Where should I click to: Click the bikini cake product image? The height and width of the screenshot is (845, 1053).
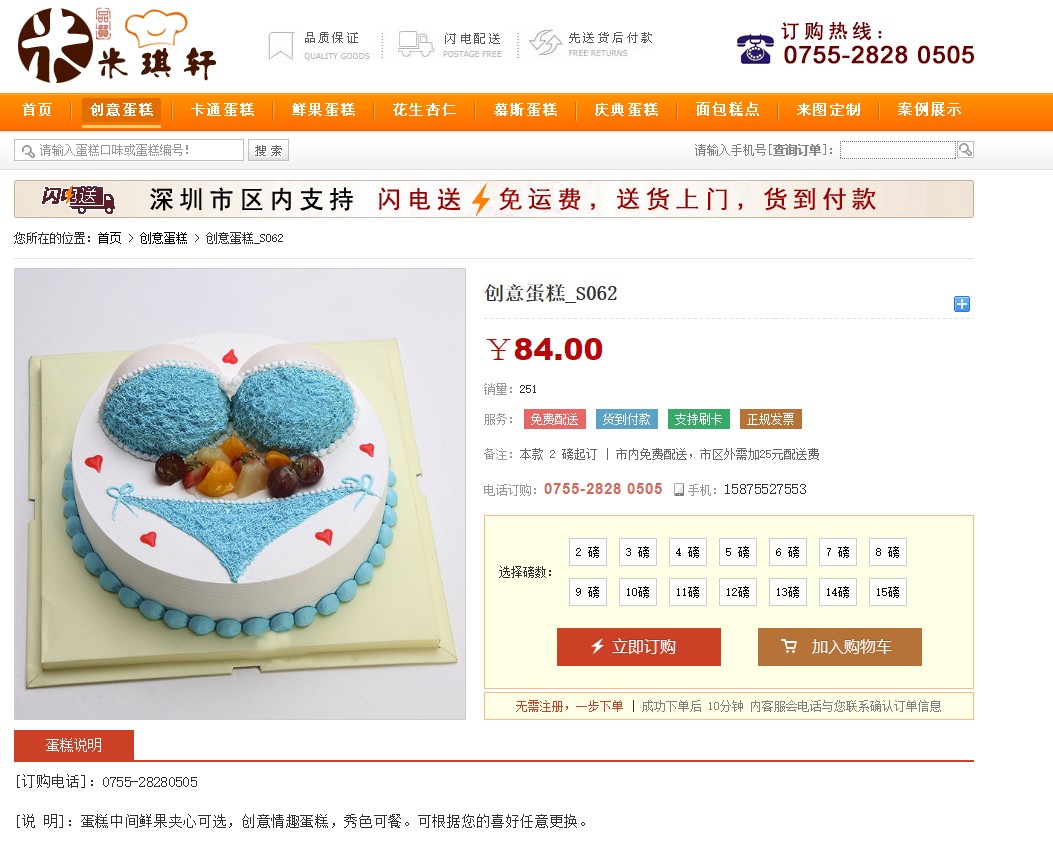point(240,494)
